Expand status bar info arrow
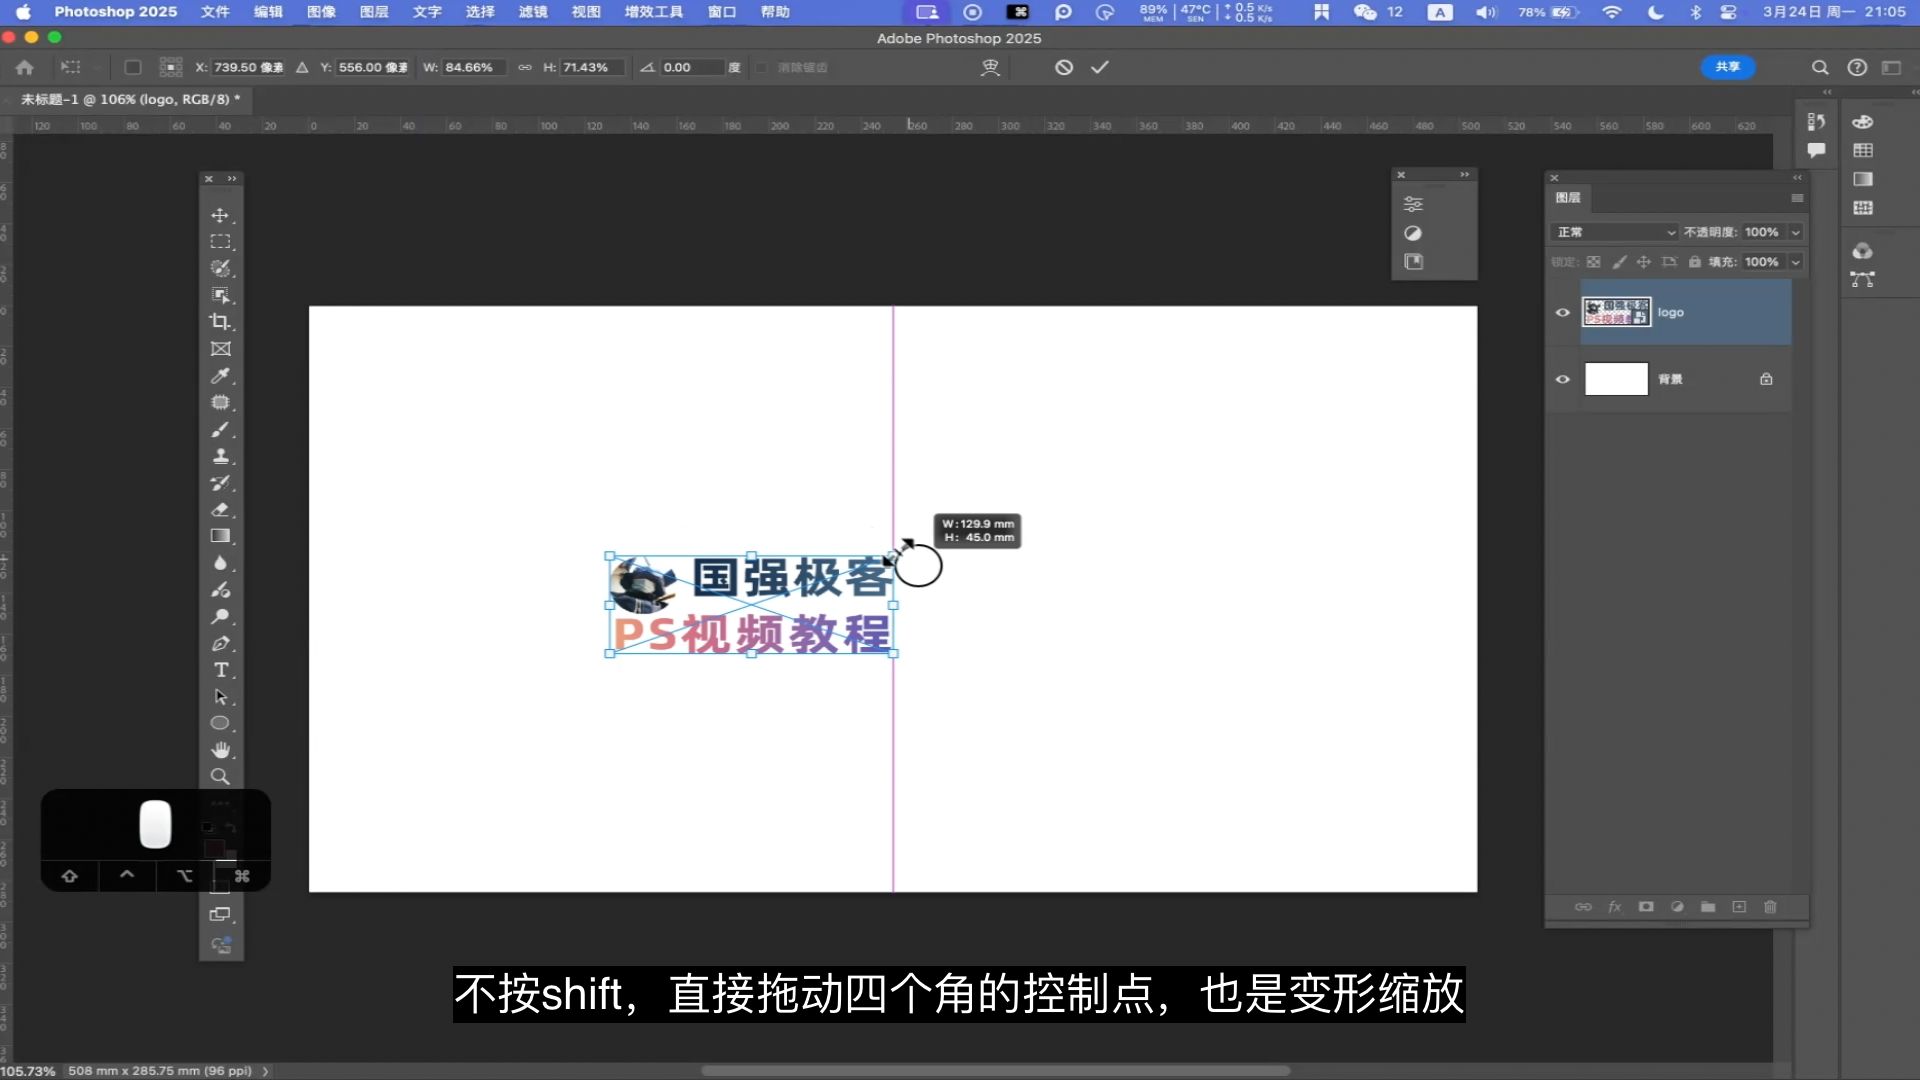The image size is (1920, 1080). [265, 1071]
